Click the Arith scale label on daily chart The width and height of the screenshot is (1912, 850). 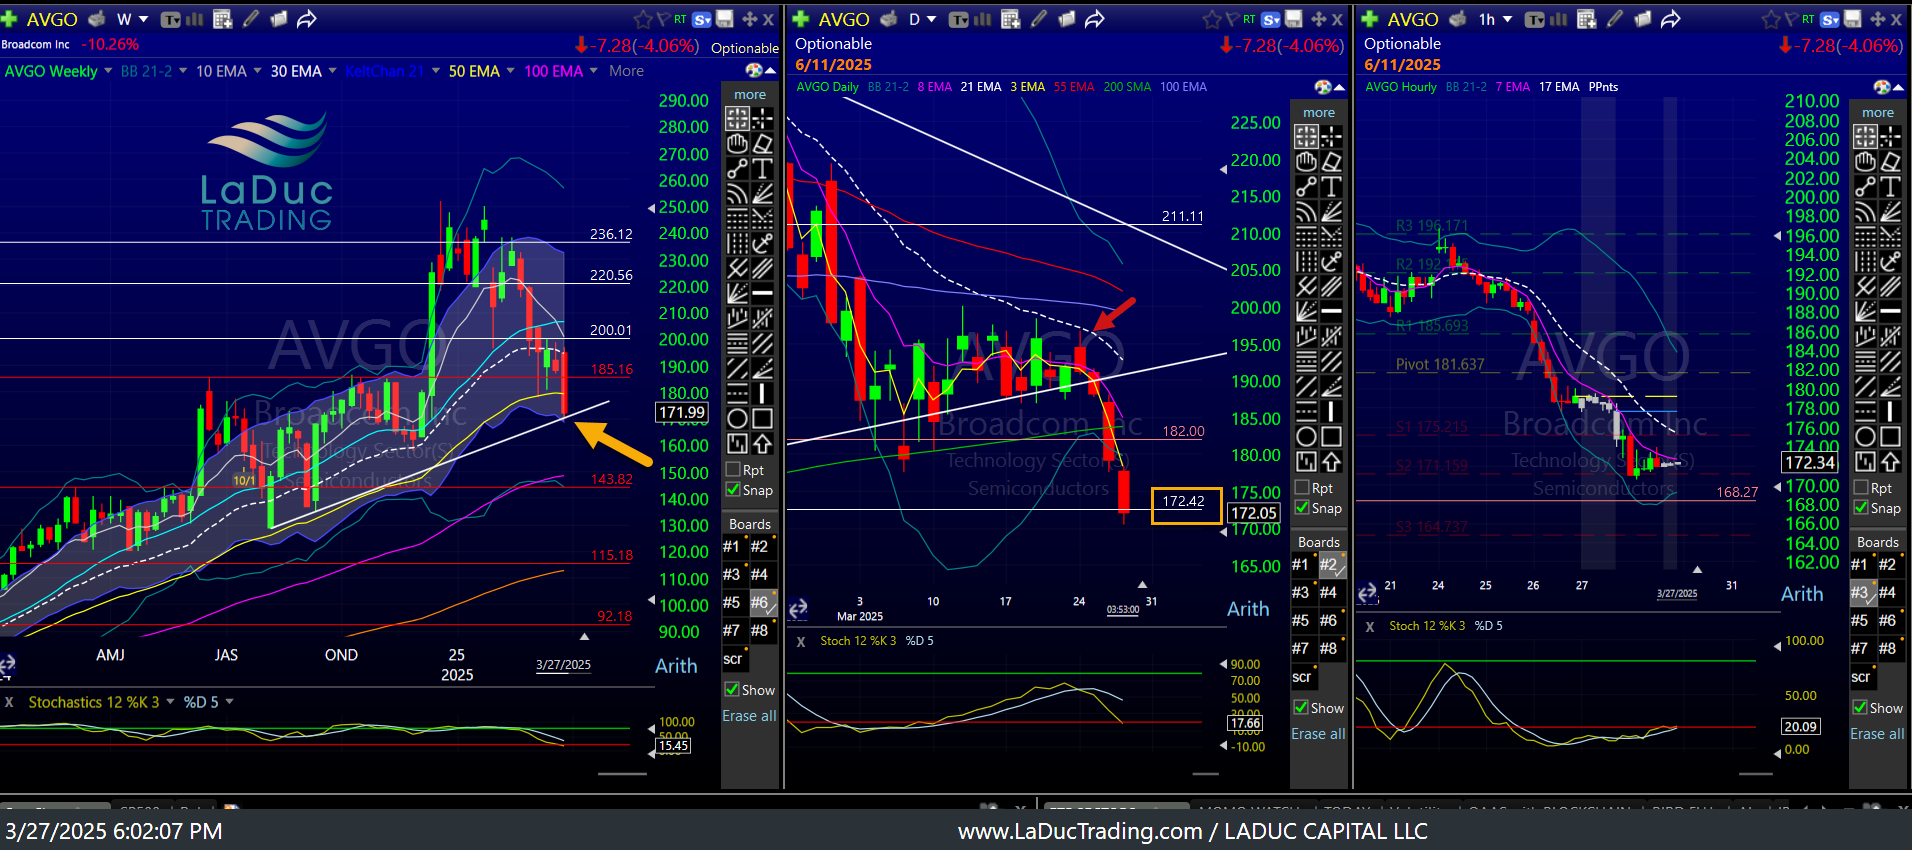click(x=1248, y=609)
